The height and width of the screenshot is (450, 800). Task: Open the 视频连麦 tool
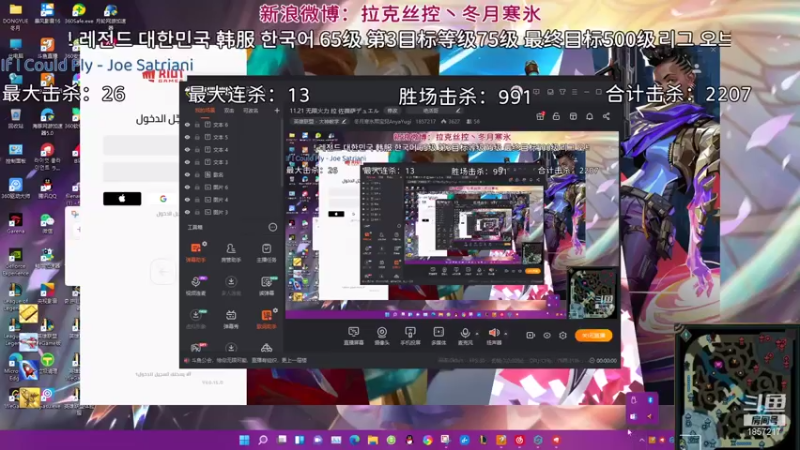195,286
